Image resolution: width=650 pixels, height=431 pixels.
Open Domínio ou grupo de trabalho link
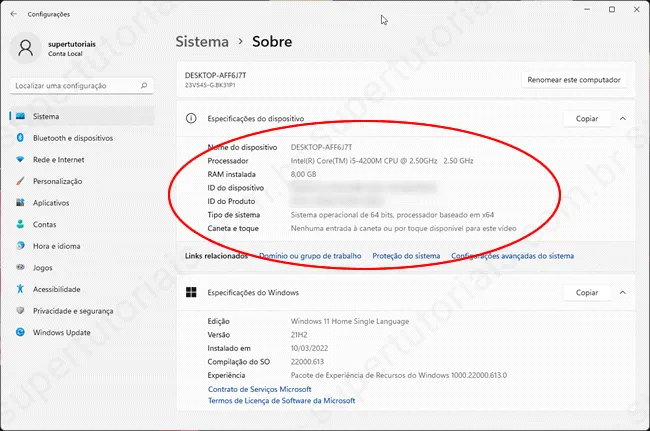click(x=310, y=256)
